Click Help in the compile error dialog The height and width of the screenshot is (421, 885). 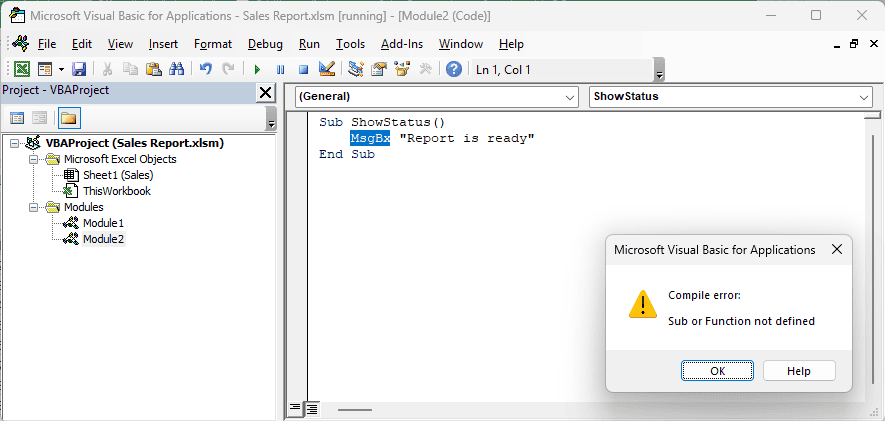point(799,371)
